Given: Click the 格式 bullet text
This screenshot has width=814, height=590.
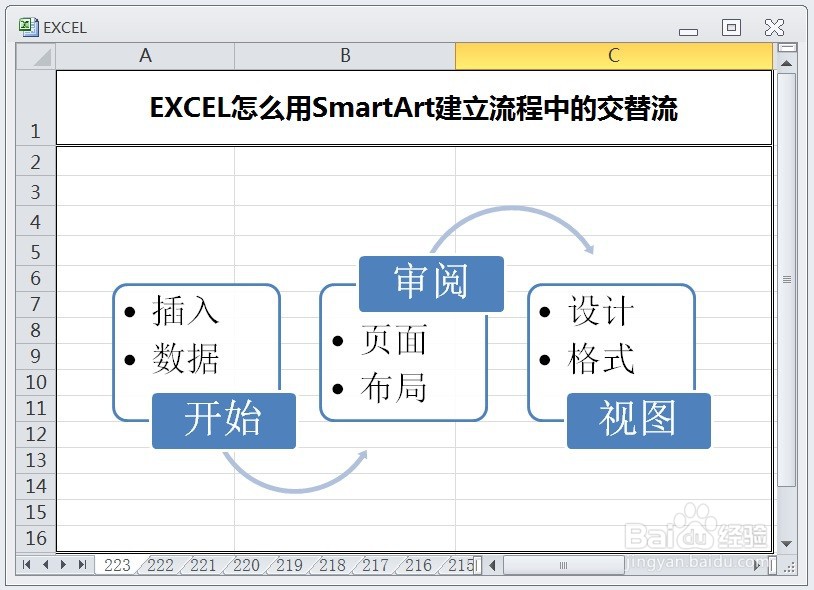Looking at the screenshot, I should pos(601,359).
